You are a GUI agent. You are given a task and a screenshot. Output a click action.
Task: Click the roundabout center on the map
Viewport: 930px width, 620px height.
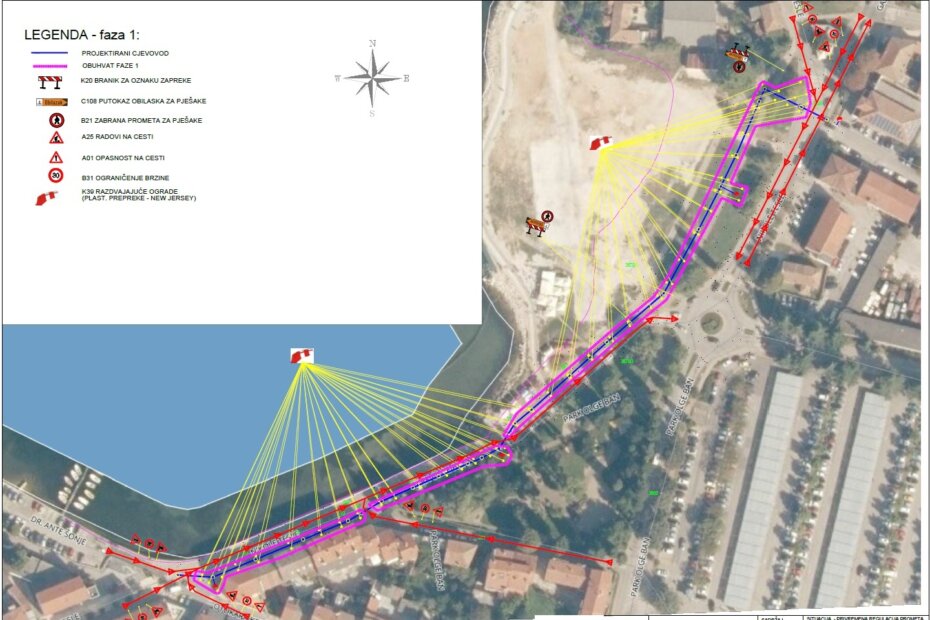click(711, 323)
